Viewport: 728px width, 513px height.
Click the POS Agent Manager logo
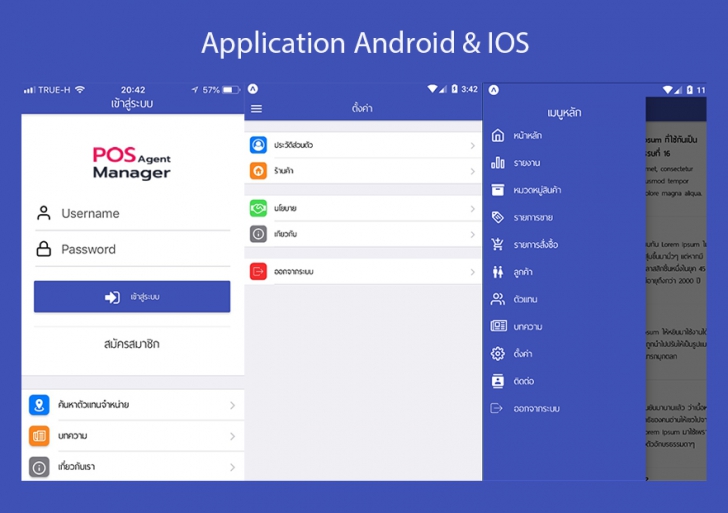tap(132, 163)
